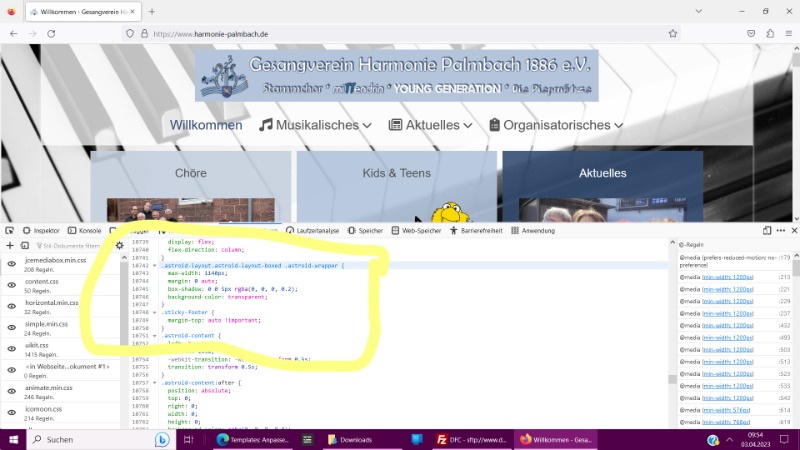Open a new browser tab
This screenshot has height=450, width=800.
click(152, 11)
